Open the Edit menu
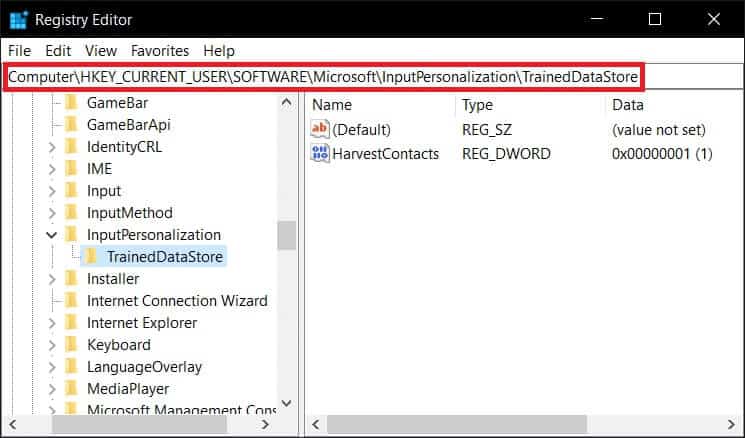 (x=58, y=50)
